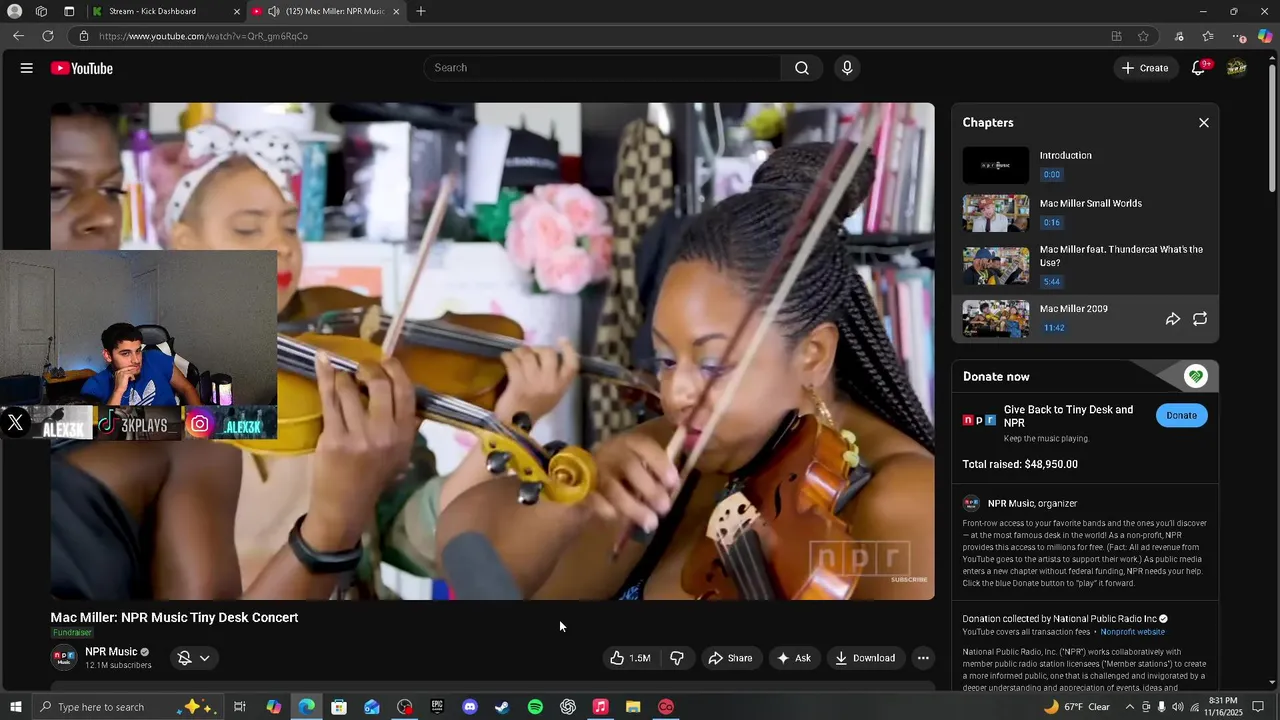Share the Mac Miller 2009 chapter
Image resolution: width=1280 pixels, height=720 pixels.
pos(1173,319)
